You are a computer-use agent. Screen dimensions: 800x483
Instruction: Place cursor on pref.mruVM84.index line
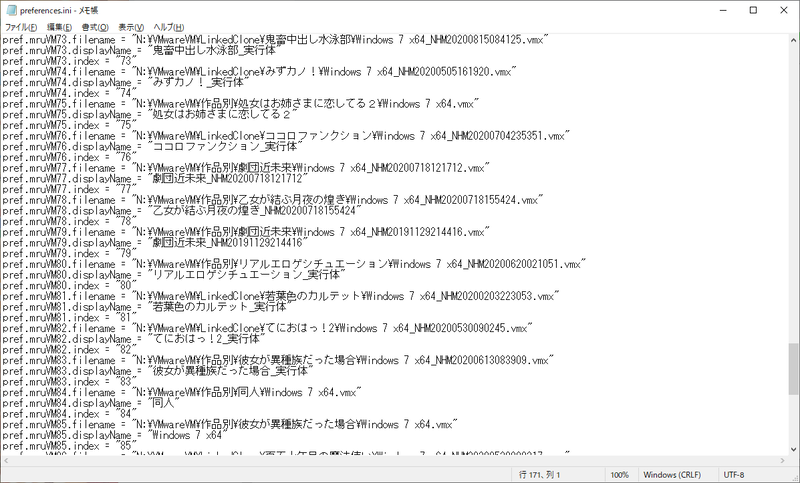coord(70,415)
